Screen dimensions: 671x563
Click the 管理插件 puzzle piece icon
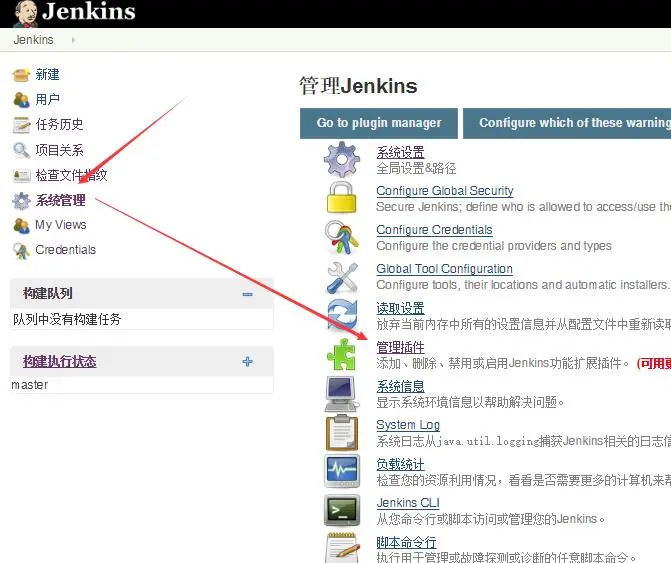click(341, 354)
